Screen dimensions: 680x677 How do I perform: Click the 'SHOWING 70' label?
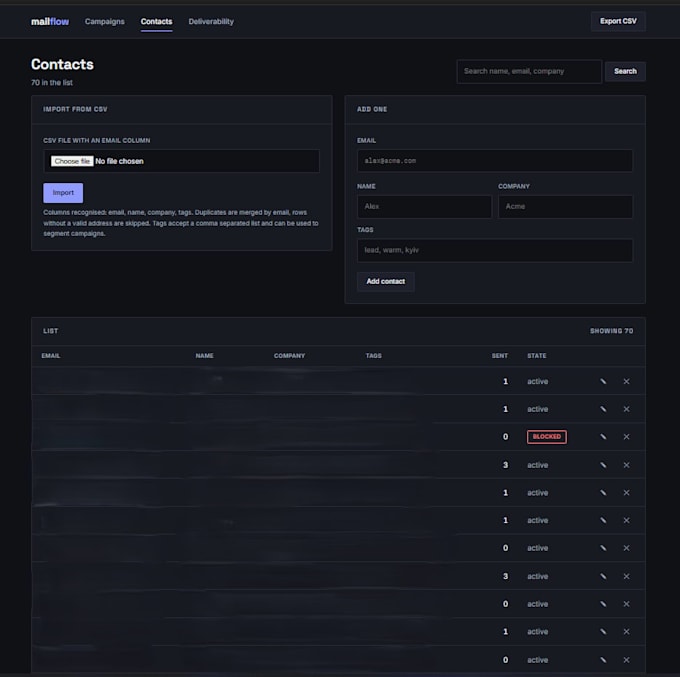(611, 331)
